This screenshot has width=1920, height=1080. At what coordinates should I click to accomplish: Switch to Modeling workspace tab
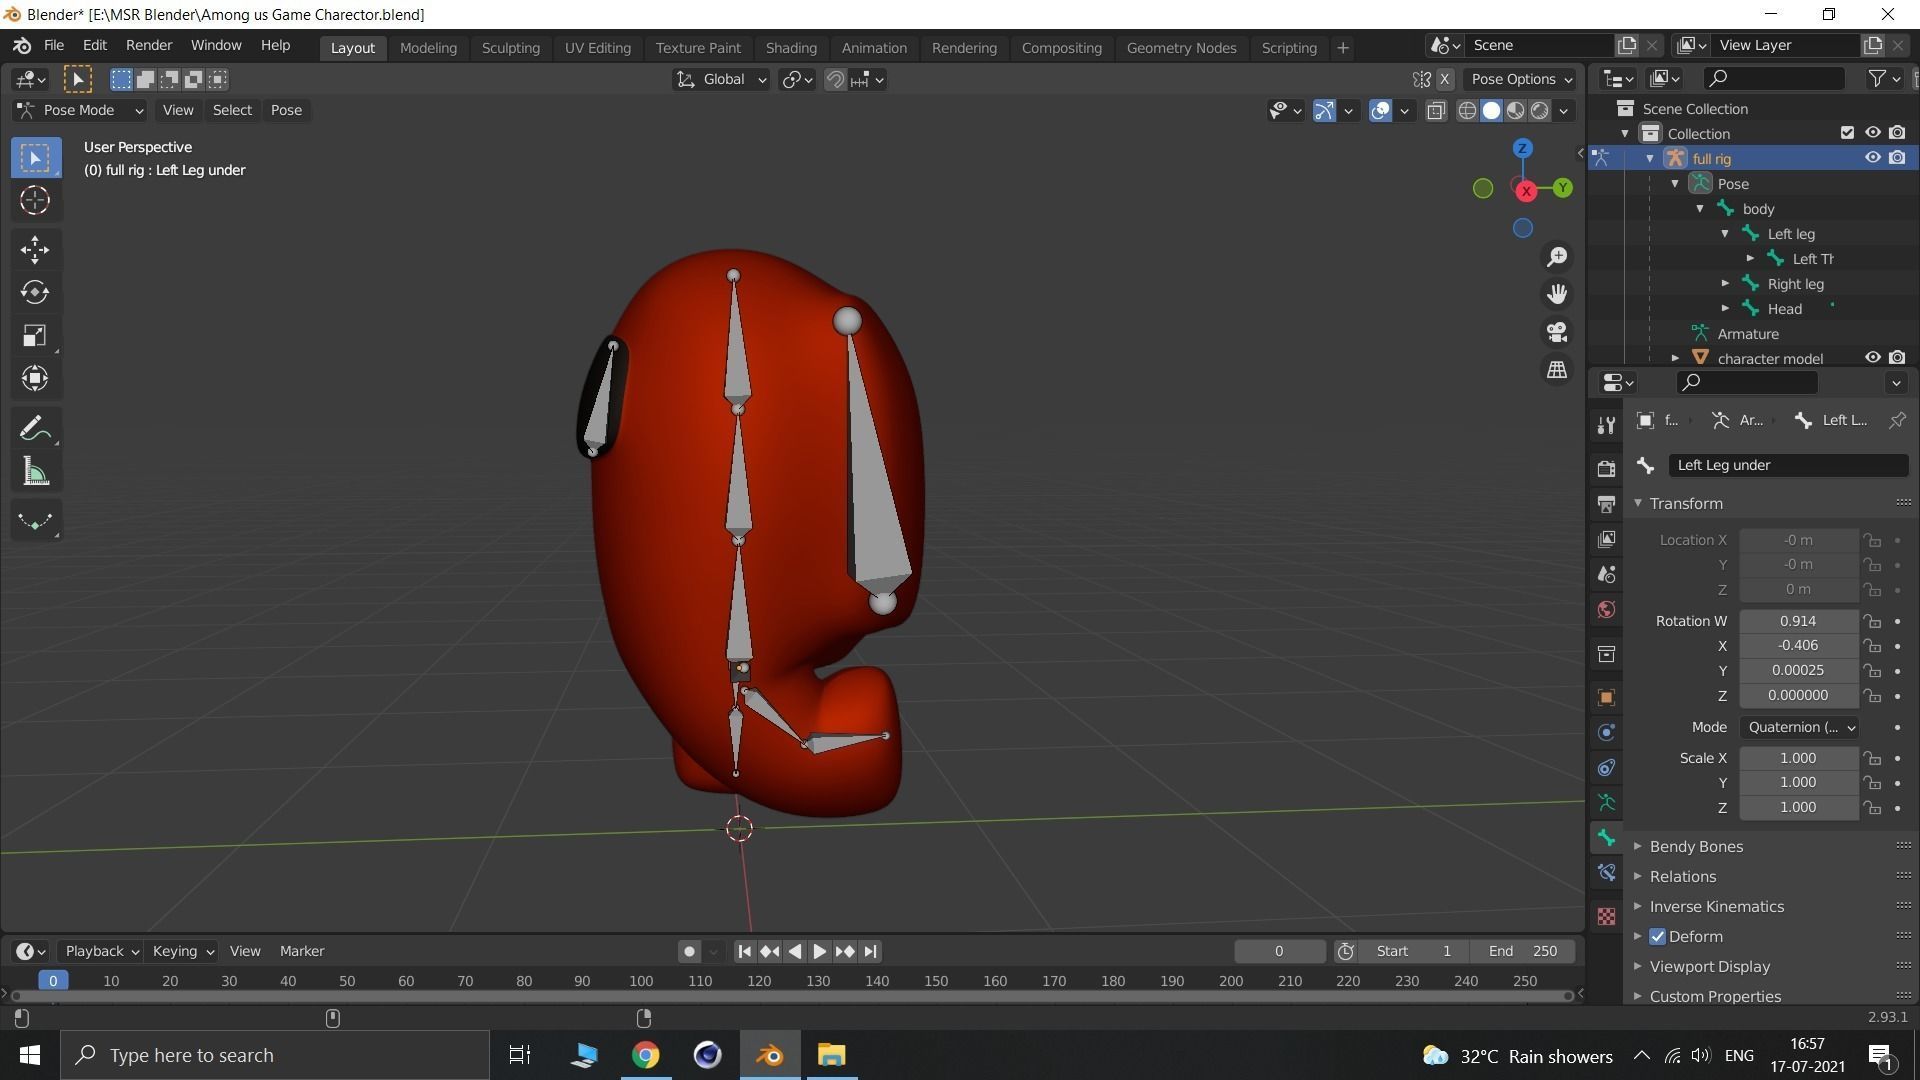[x=428, y=48]
